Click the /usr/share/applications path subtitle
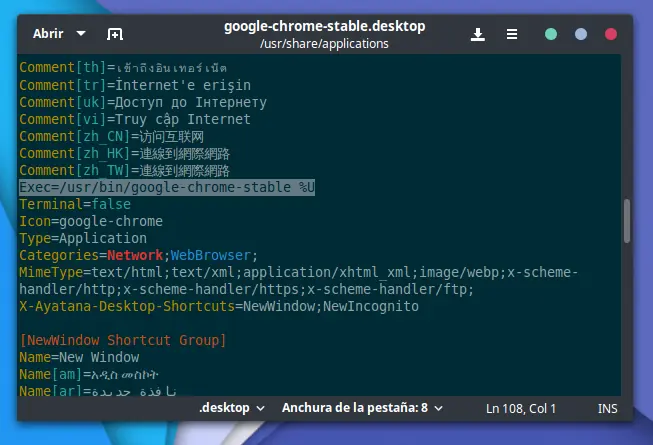This screenshot has width=653, height=445. (x=324, y=44)
